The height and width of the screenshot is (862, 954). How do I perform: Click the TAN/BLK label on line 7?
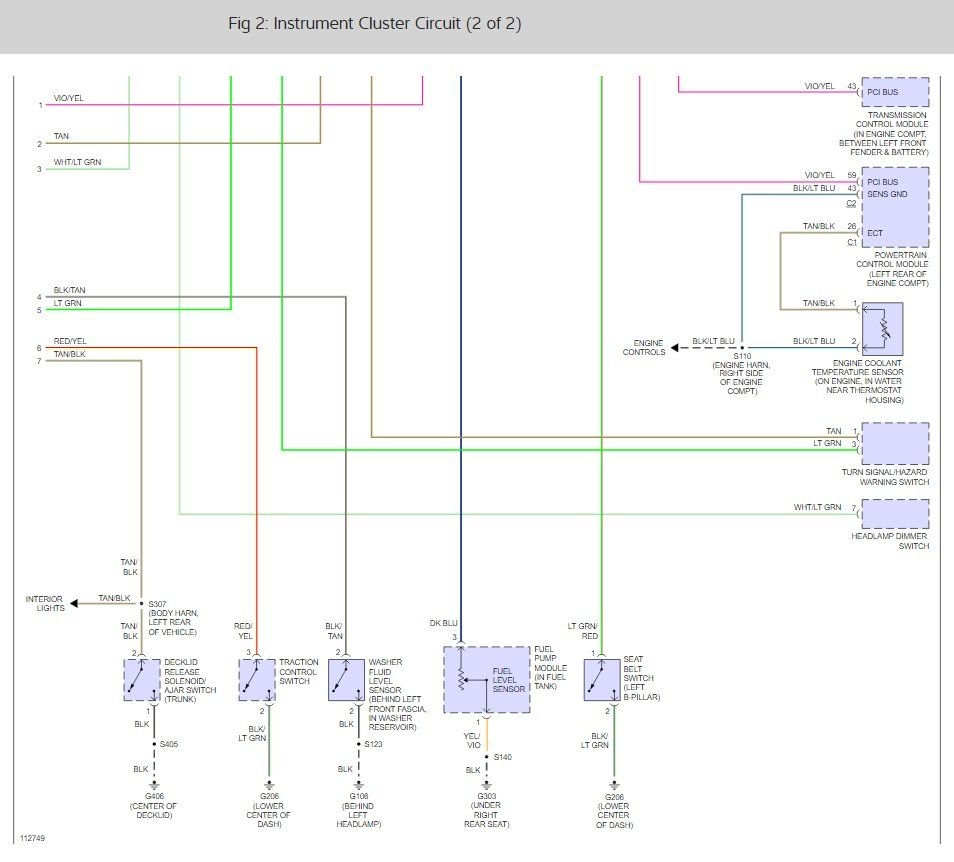(69, 354)
